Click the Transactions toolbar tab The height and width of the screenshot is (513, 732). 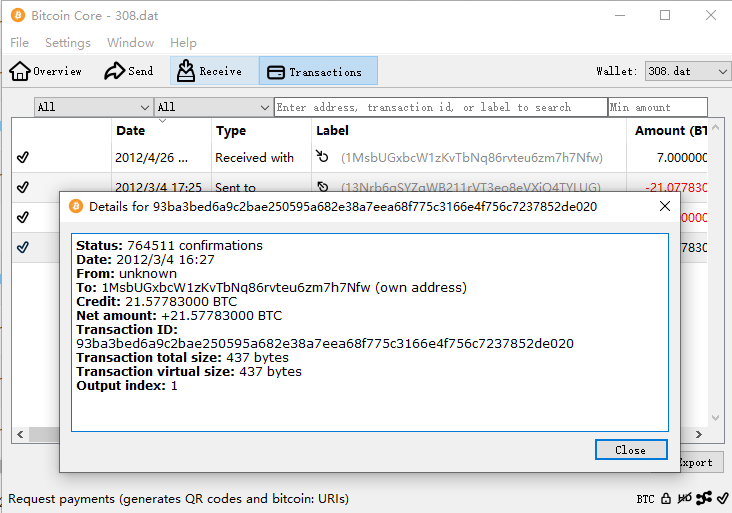point(318,72)
